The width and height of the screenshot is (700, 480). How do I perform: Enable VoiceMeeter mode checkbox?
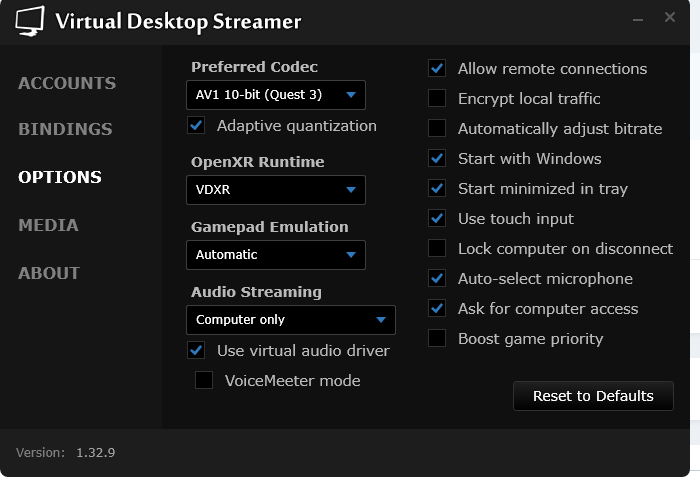(x=204, y=380)
